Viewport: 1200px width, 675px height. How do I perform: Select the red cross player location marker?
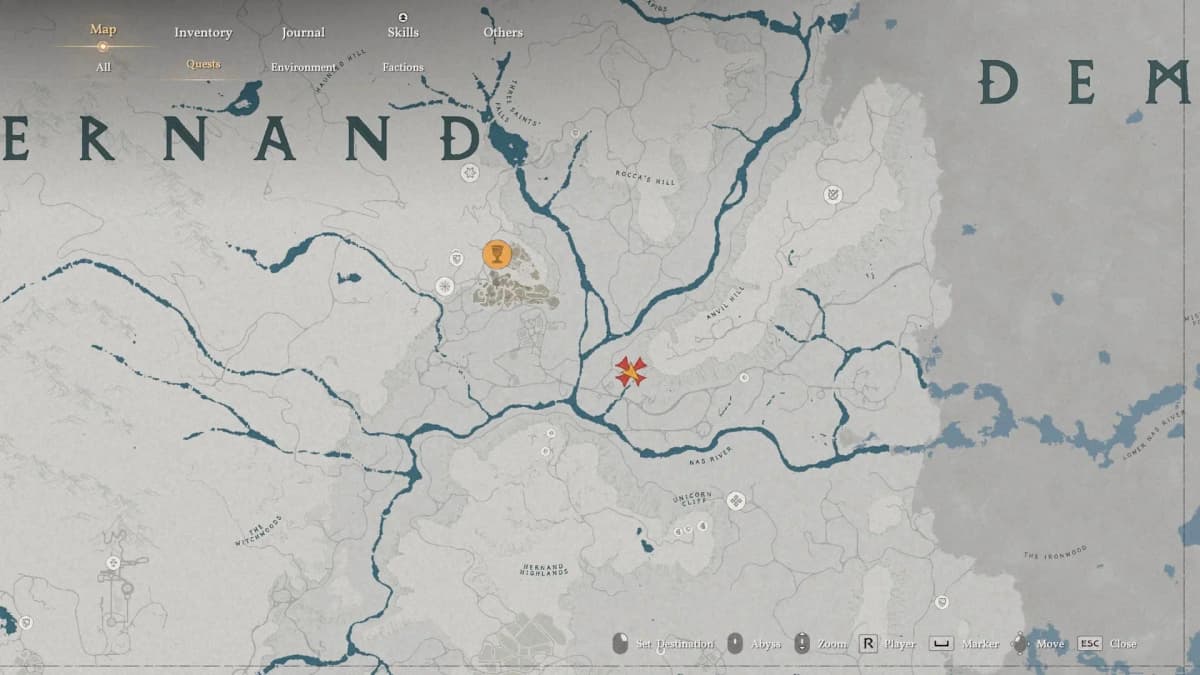pos(630,371)
